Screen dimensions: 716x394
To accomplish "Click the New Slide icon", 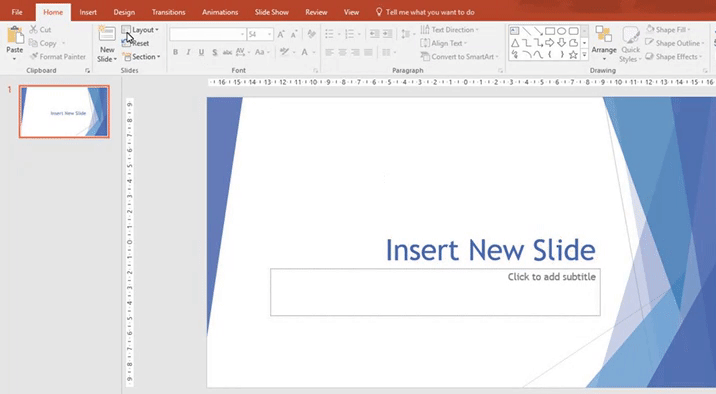I will (x=107, y=34).
